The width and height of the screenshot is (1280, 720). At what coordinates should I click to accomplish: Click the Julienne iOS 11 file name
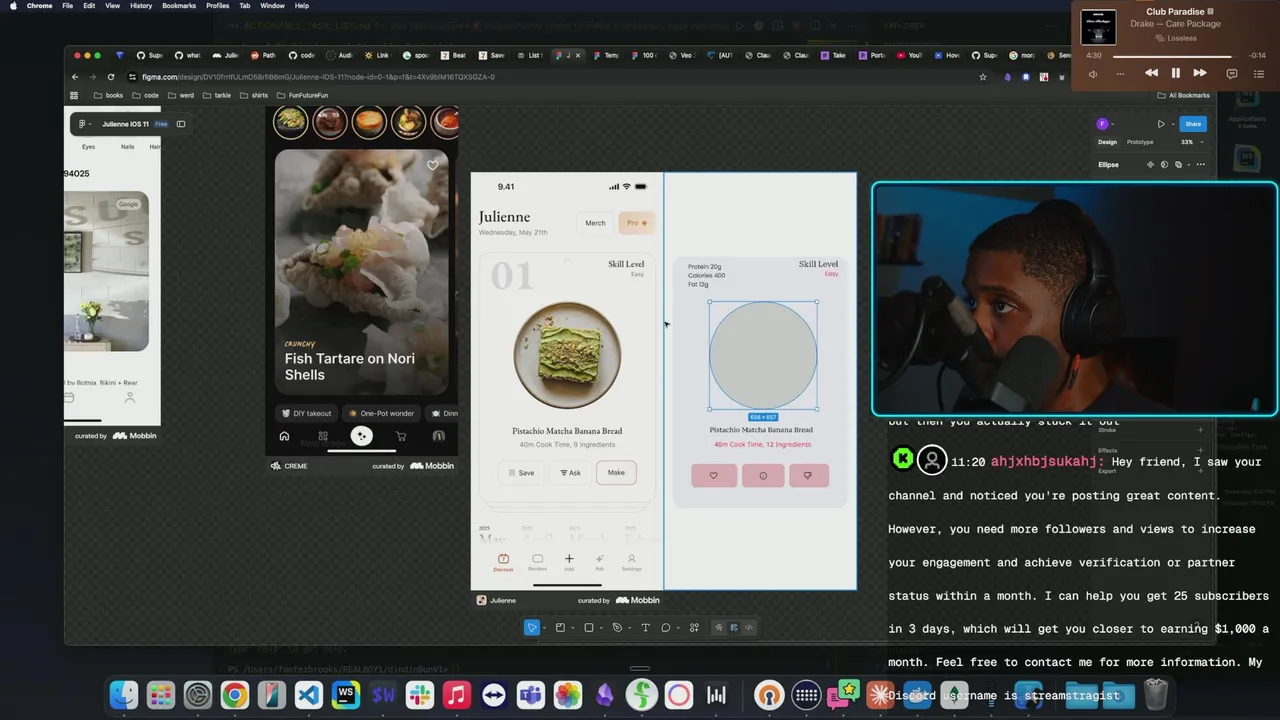coord(125,124)
